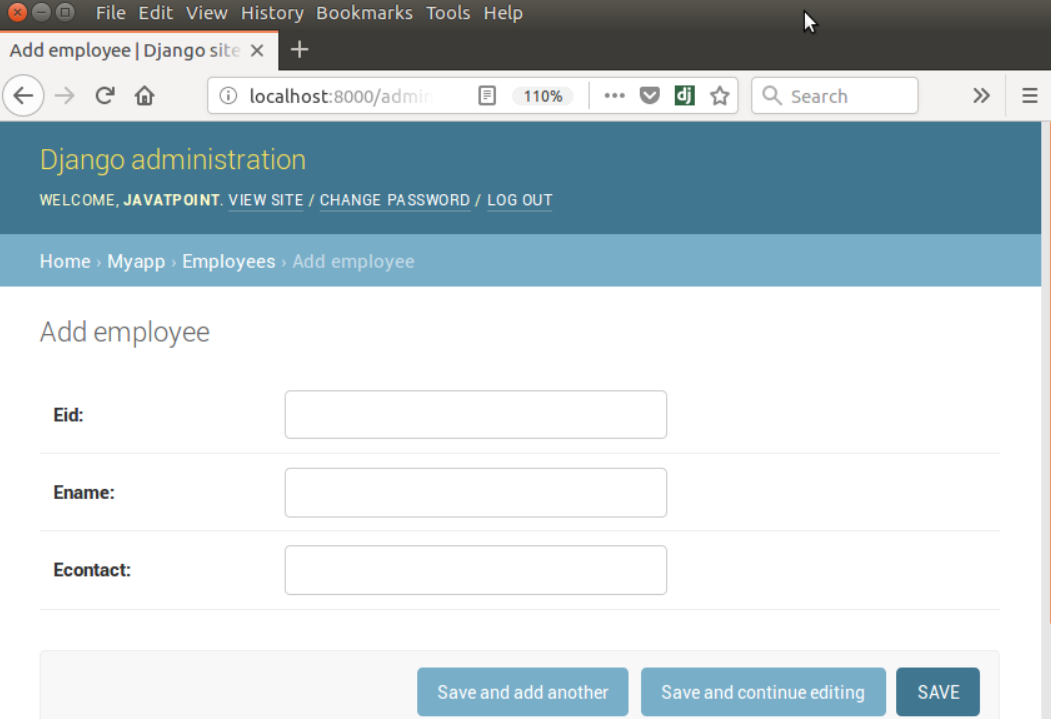Open Employees breadcrumb link
1051x719 pixels.
point(229,261)
